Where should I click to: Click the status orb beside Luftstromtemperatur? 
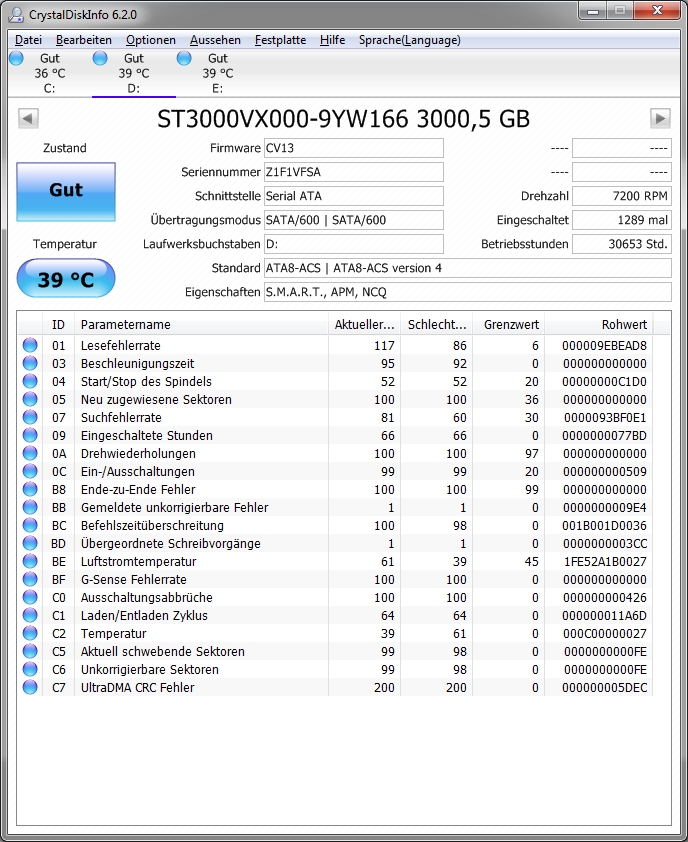click(x=30, y=561)
